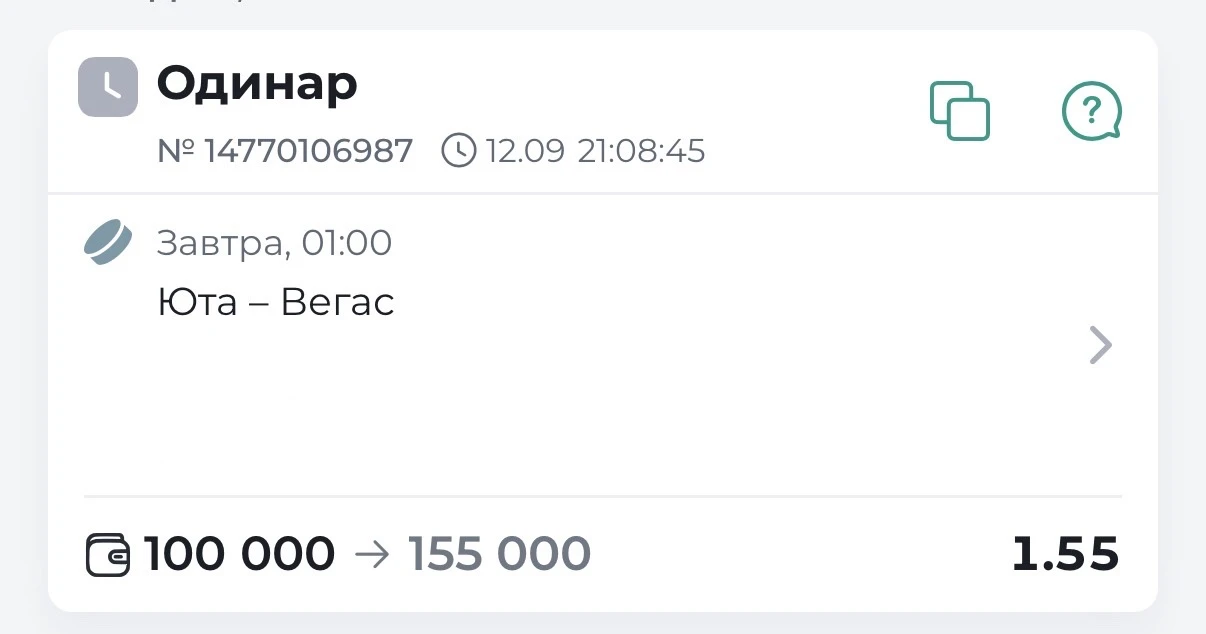
Task: Click the event start time Завтра, 01:00
Action: coord(274,243)
